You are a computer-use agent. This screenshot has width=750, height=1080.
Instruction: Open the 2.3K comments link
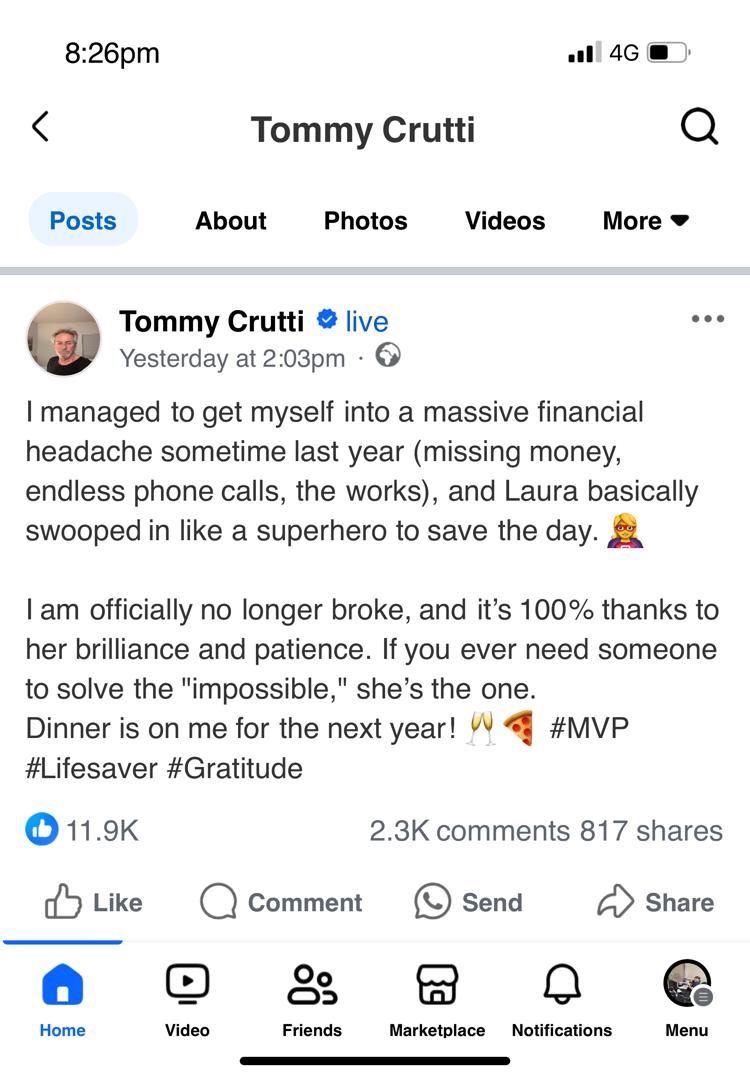pyautogui.click(x=469, y=830)
